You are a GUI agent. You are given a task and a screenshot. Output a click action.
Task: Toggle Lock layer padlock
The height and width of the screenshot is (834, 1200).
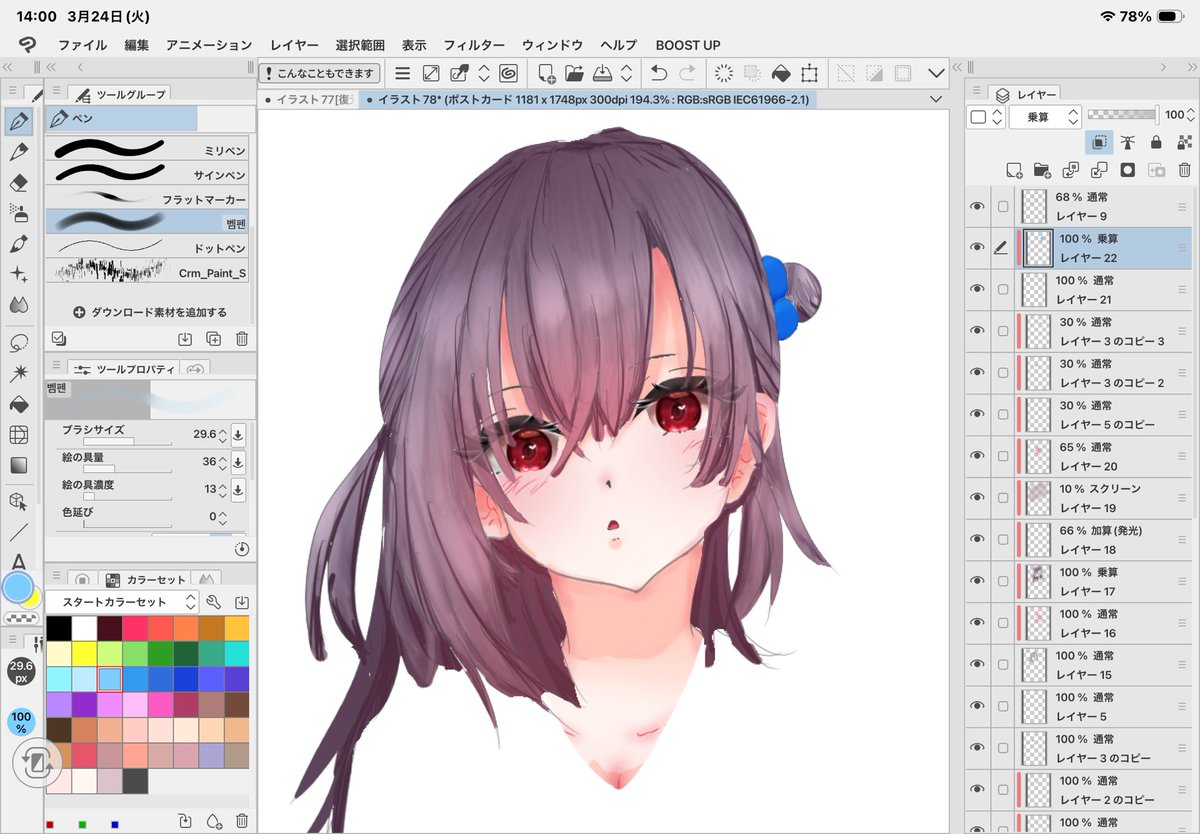[x=1156, y=142]
